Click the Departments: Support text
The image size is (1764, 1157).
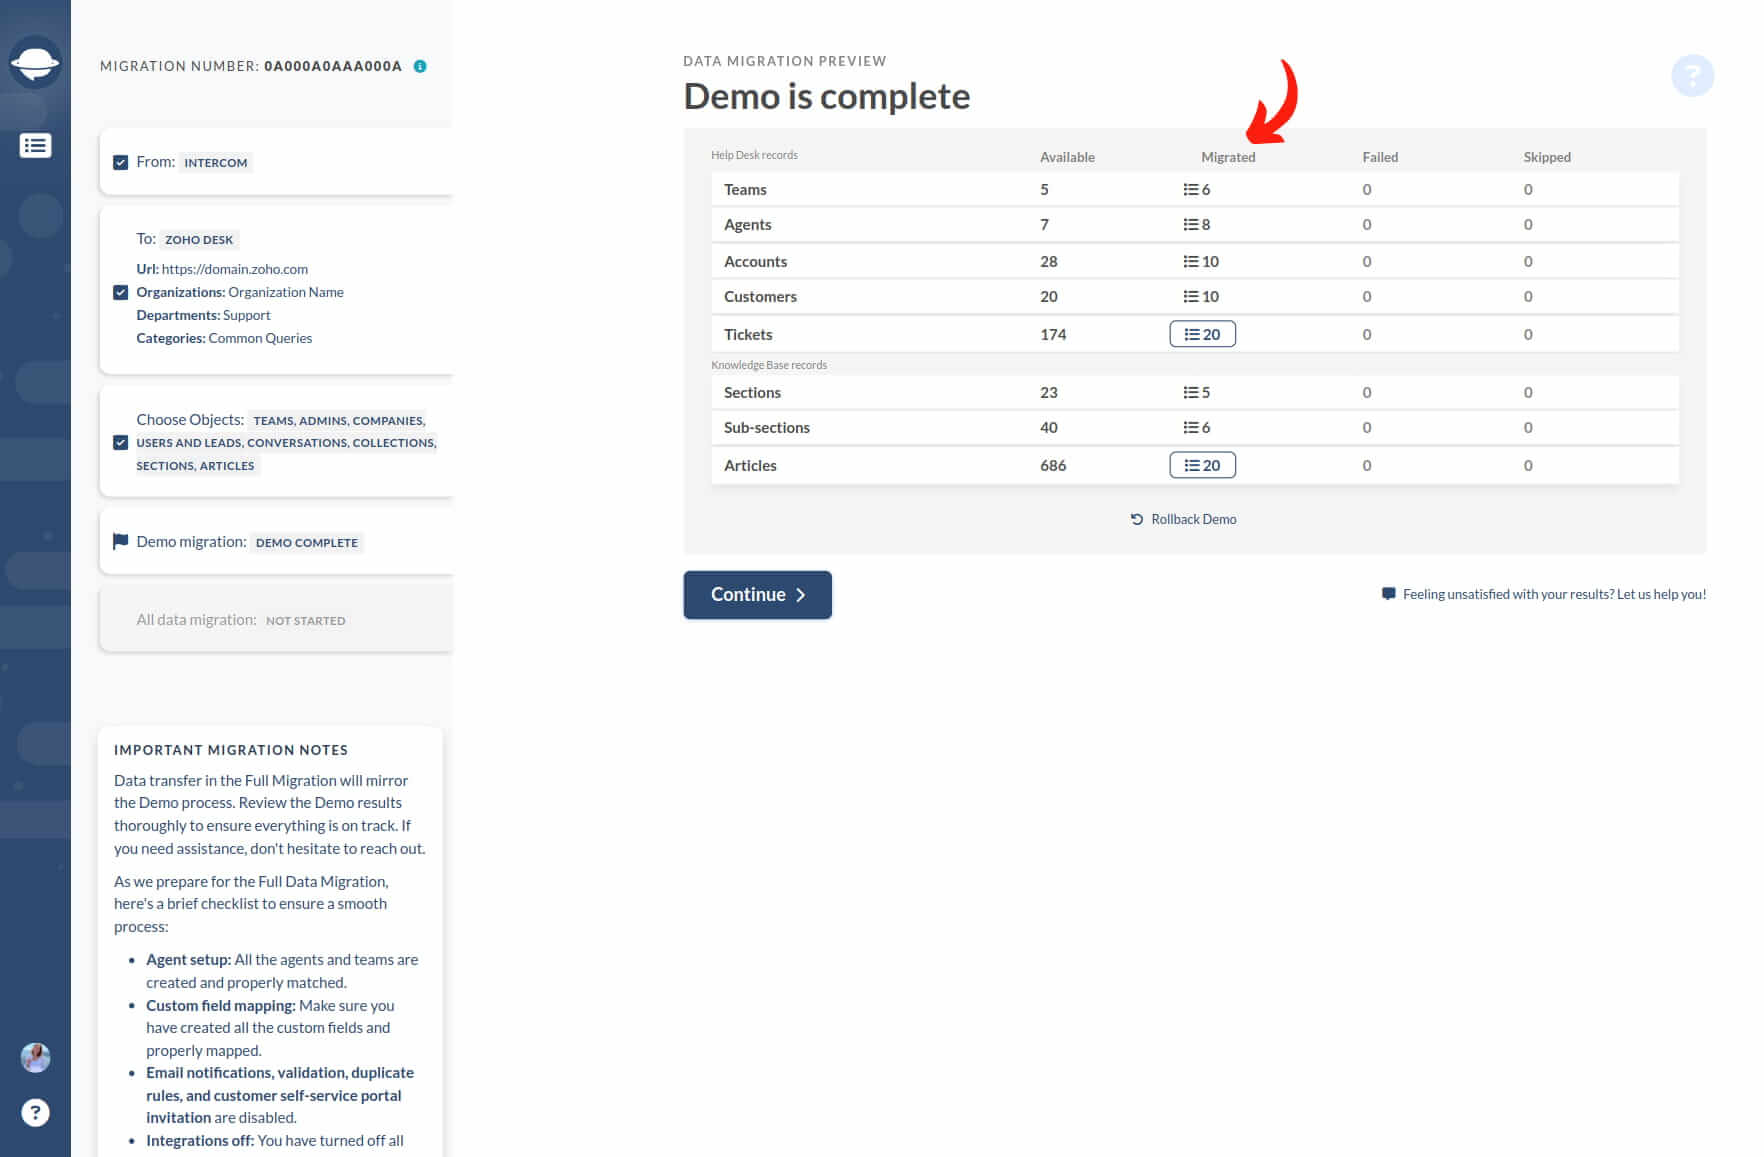tap(203, 315)
